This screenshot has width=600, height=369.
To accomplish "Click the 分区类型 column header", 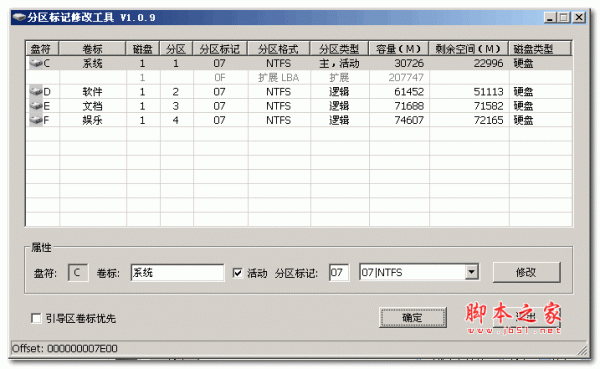I will tap(339, 49).
